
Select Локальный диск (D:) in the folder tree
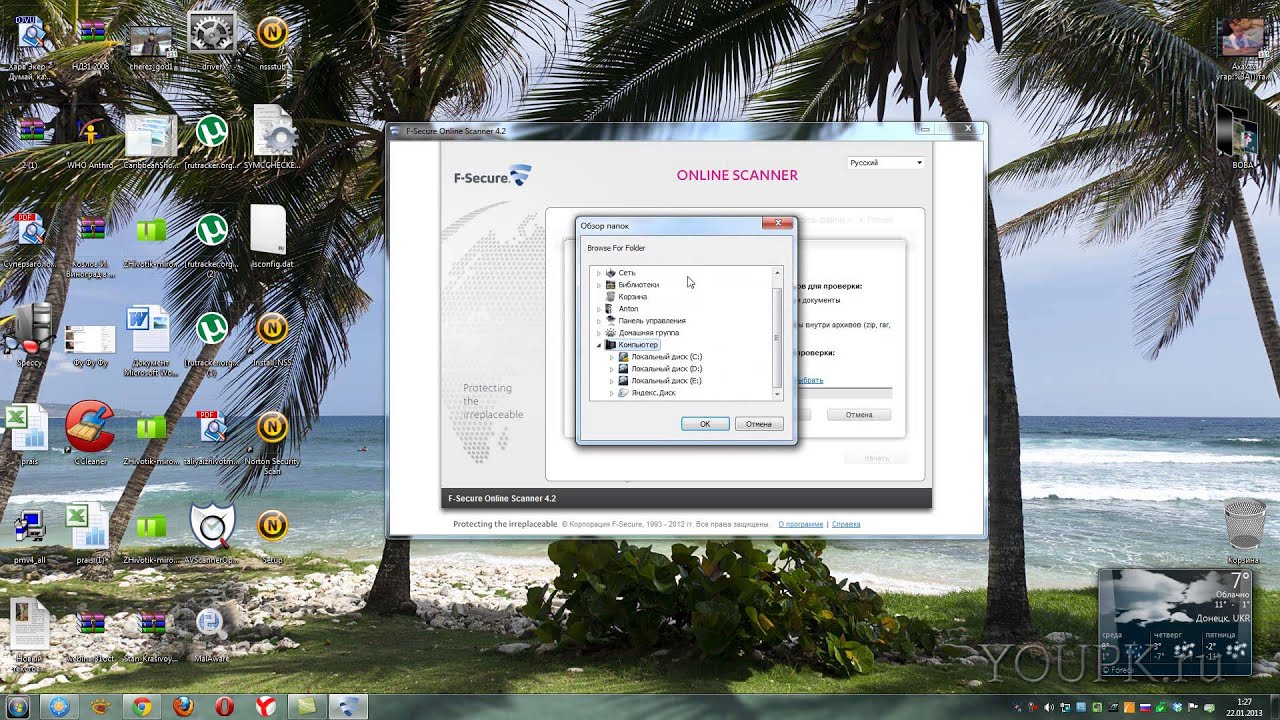666,369
